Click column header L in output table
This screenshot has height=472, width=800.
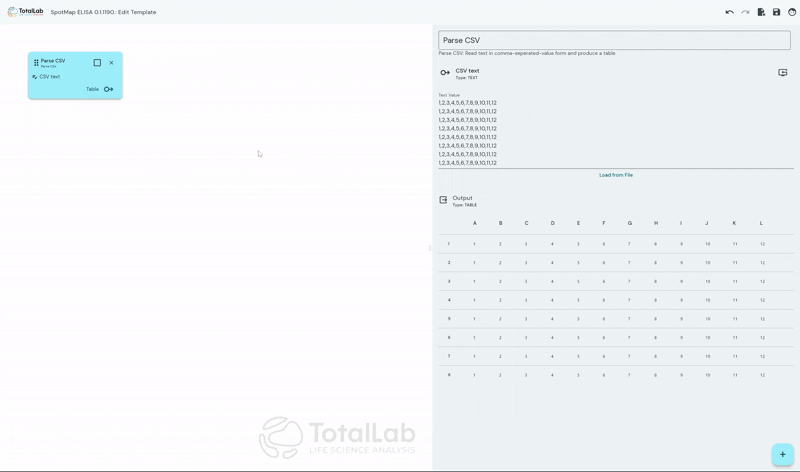pyautogui.click(x=761, y=223)
